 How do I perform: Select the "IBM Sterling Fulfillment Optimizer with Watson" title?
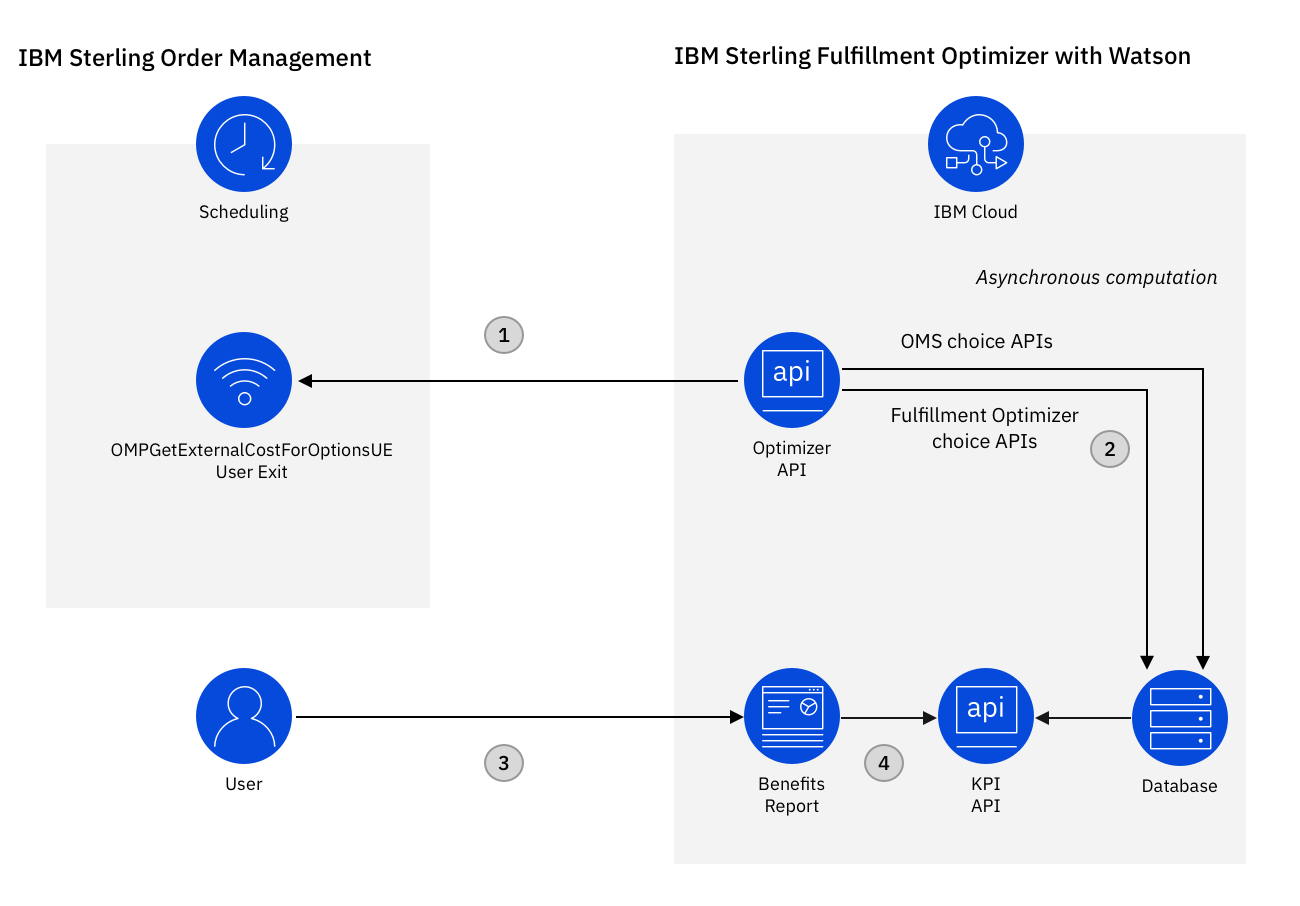[x=932, y=56]
